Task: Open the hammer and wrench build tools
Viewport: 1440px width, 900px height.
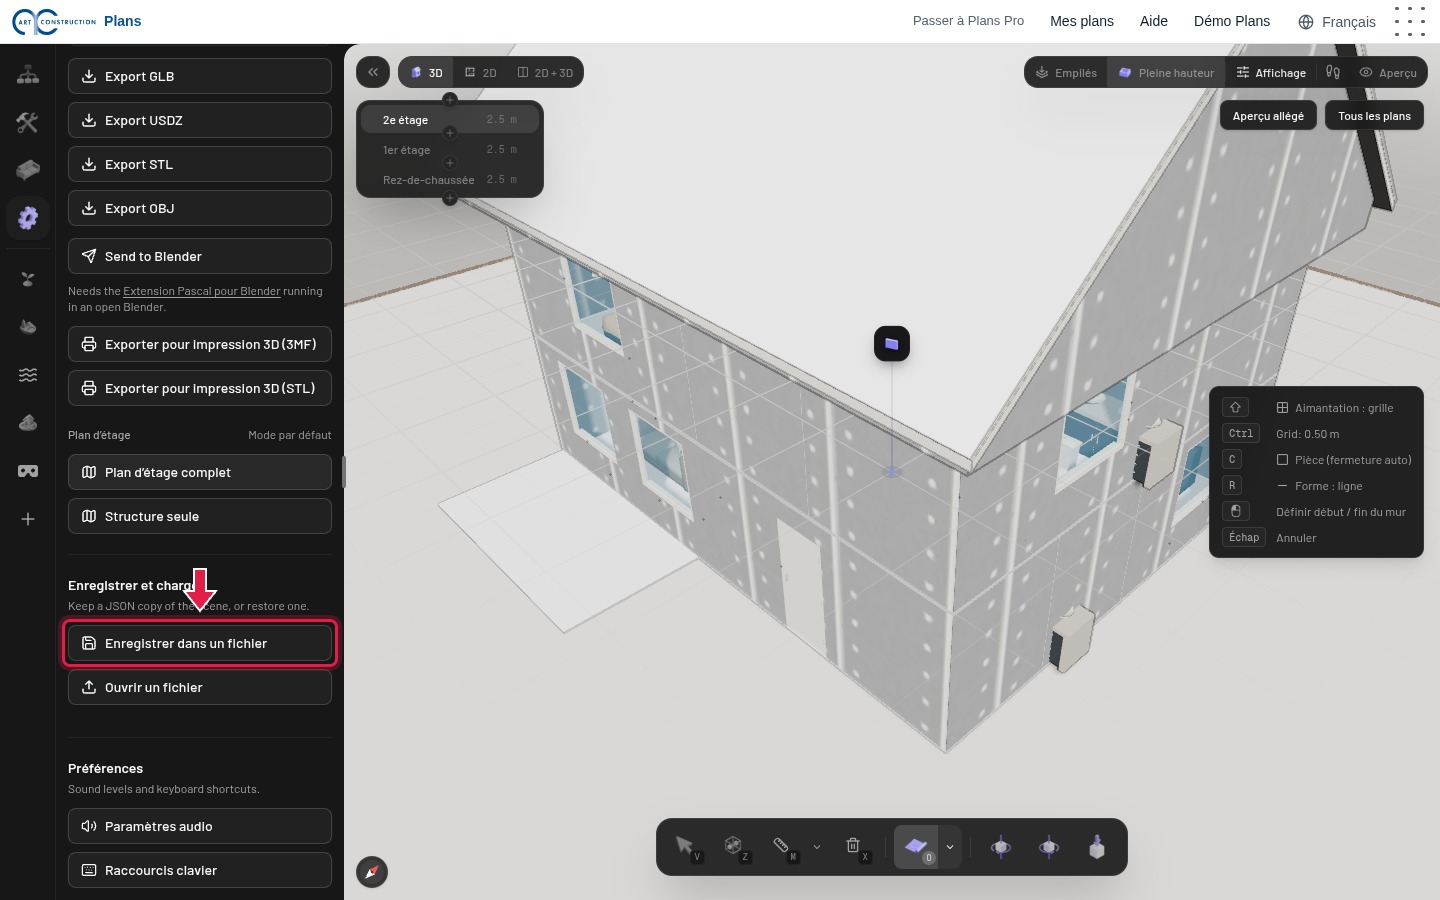Action: (28, 122)
